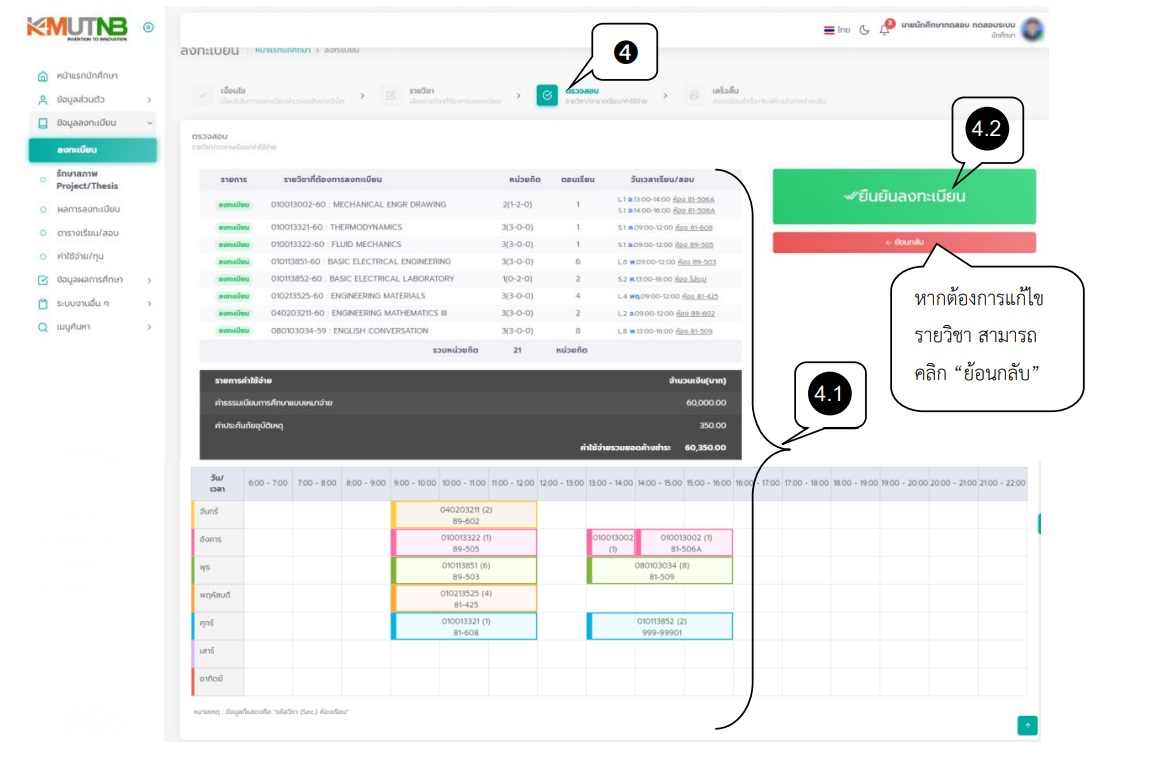Click the user name นายนักศึกษาทดสอบ
This screenshot has width=1172, height=776.
coord(957,25)
